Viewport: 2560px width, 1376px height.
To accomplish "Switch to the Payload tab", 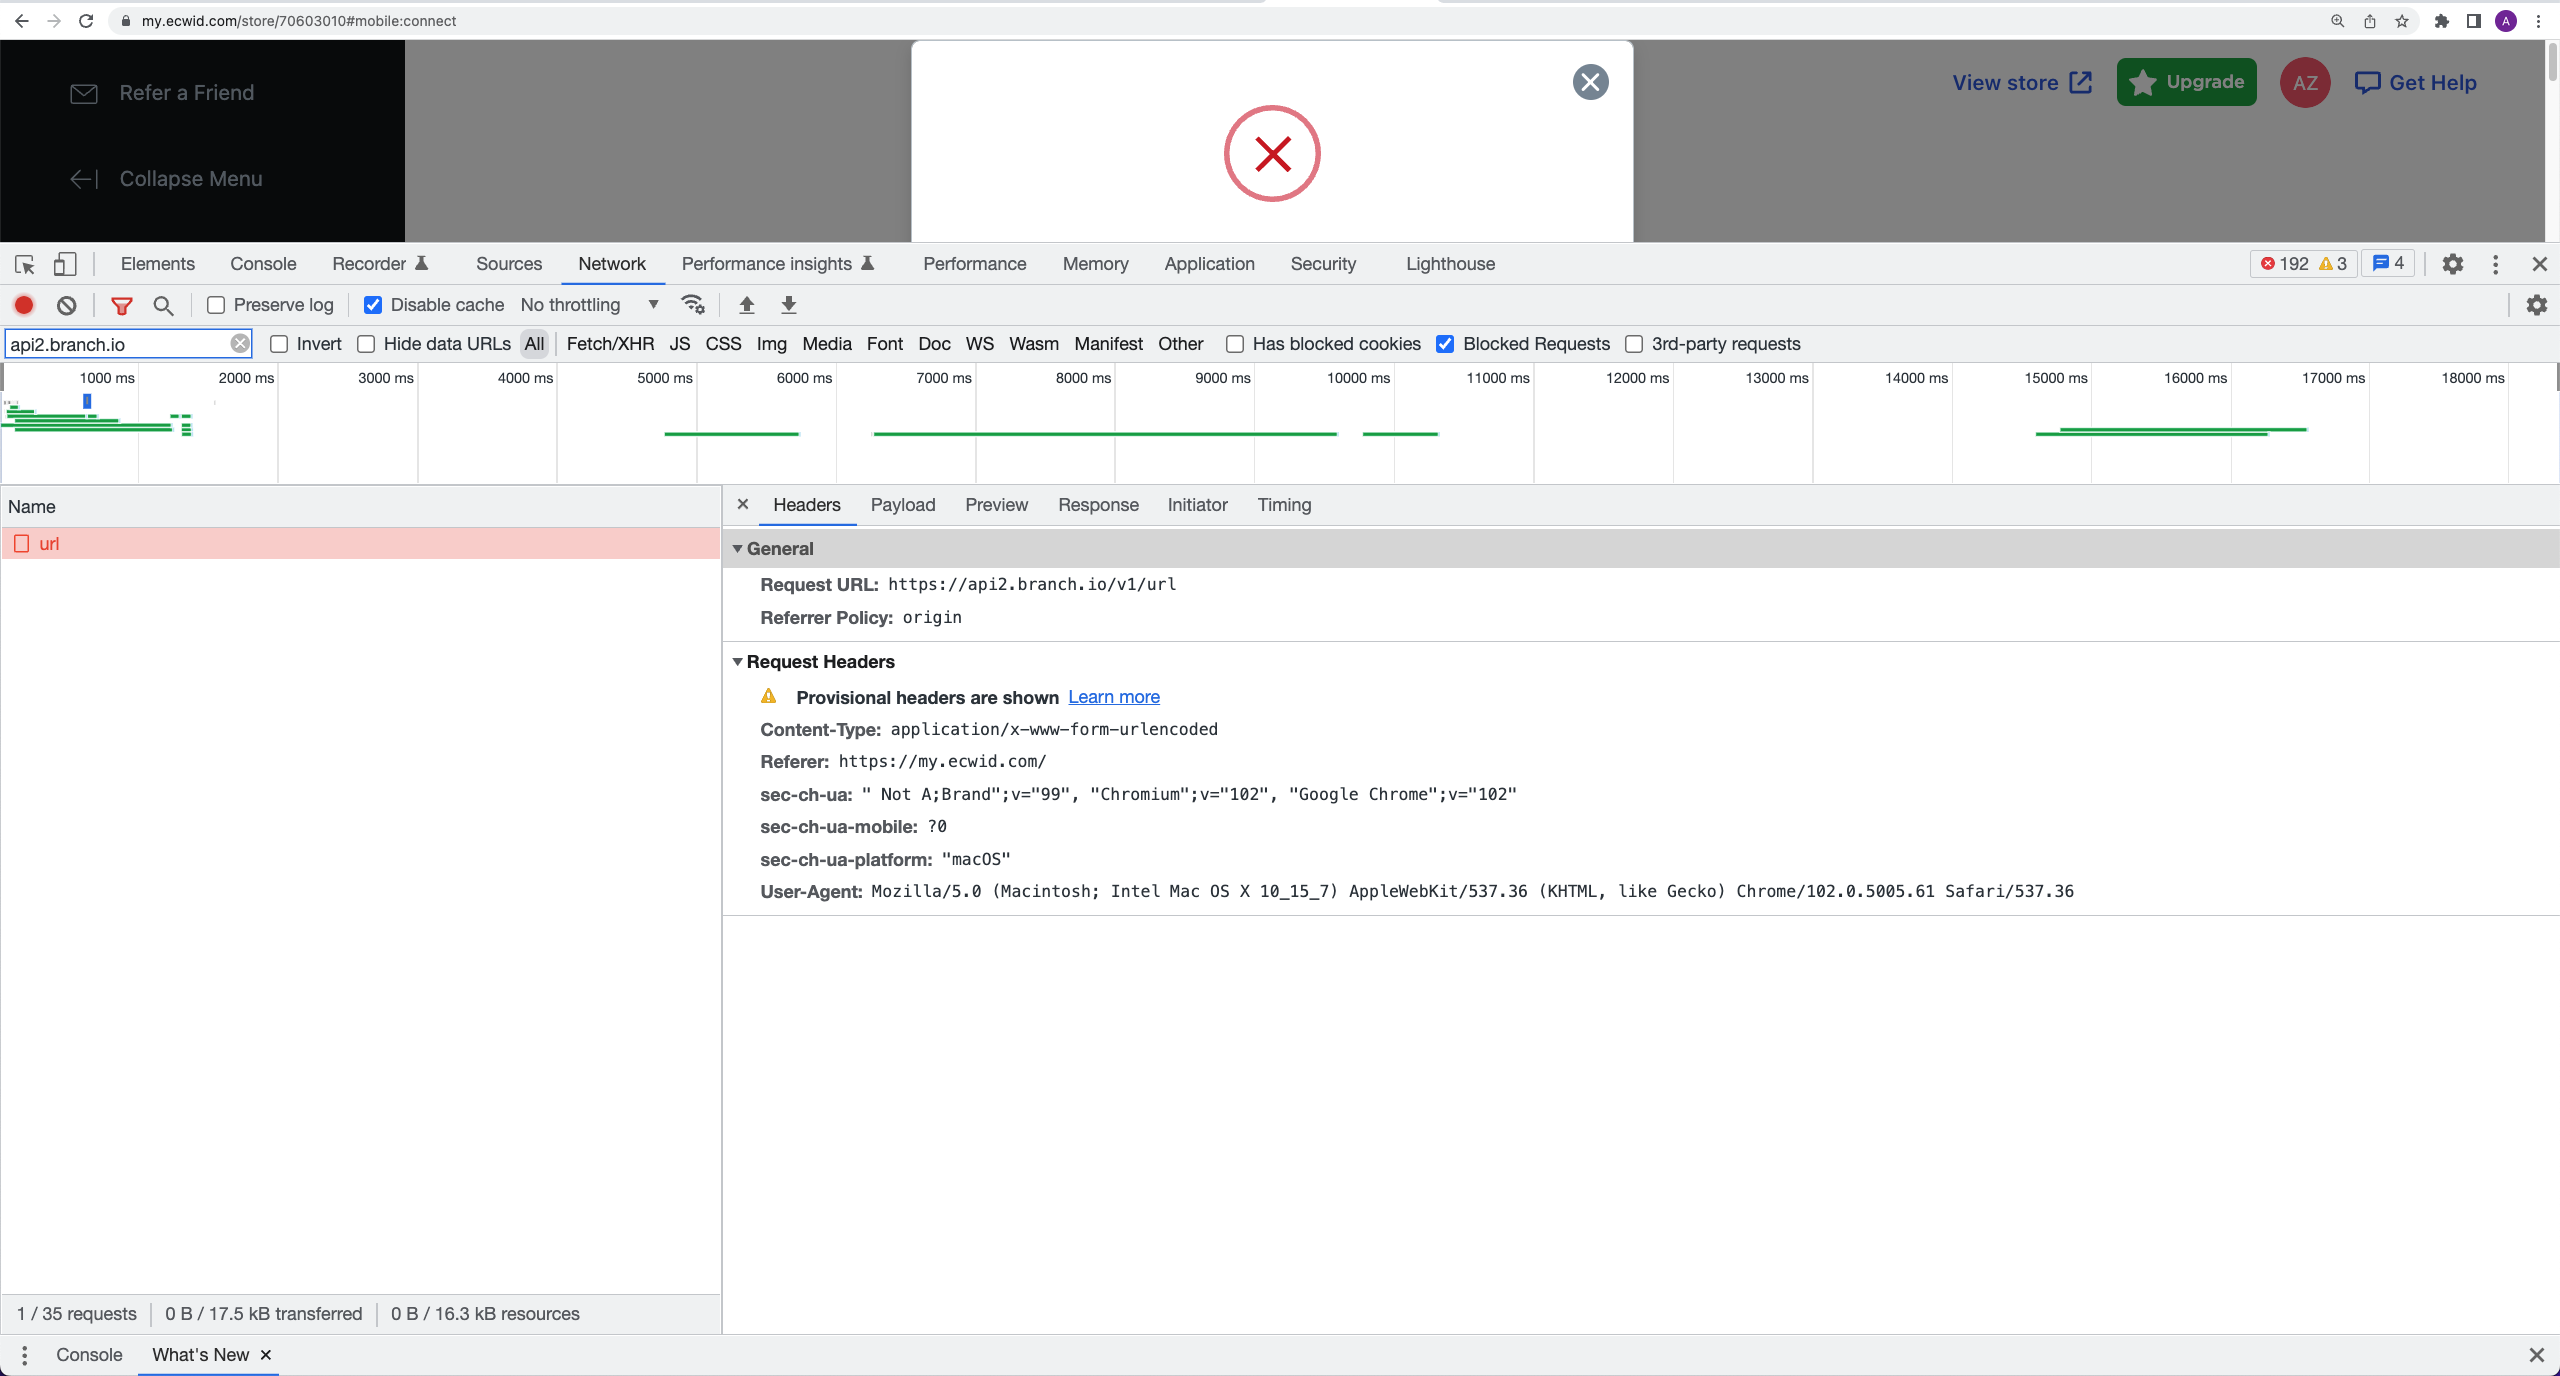I will 901,505.
